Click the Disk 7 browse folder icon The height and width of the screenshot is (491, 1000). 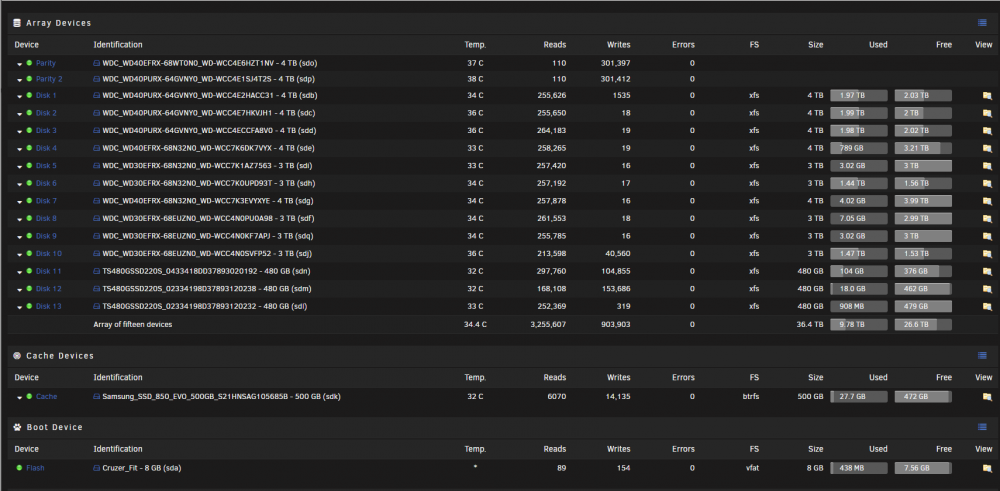coord(987,201)
